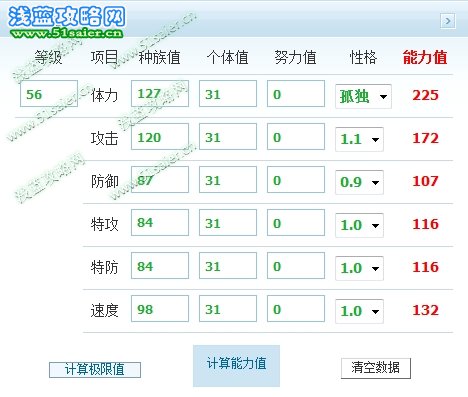Viewport: 468px width, 397px height.
Task: Click the level field showing 56
Action: (x=49, y=94)
